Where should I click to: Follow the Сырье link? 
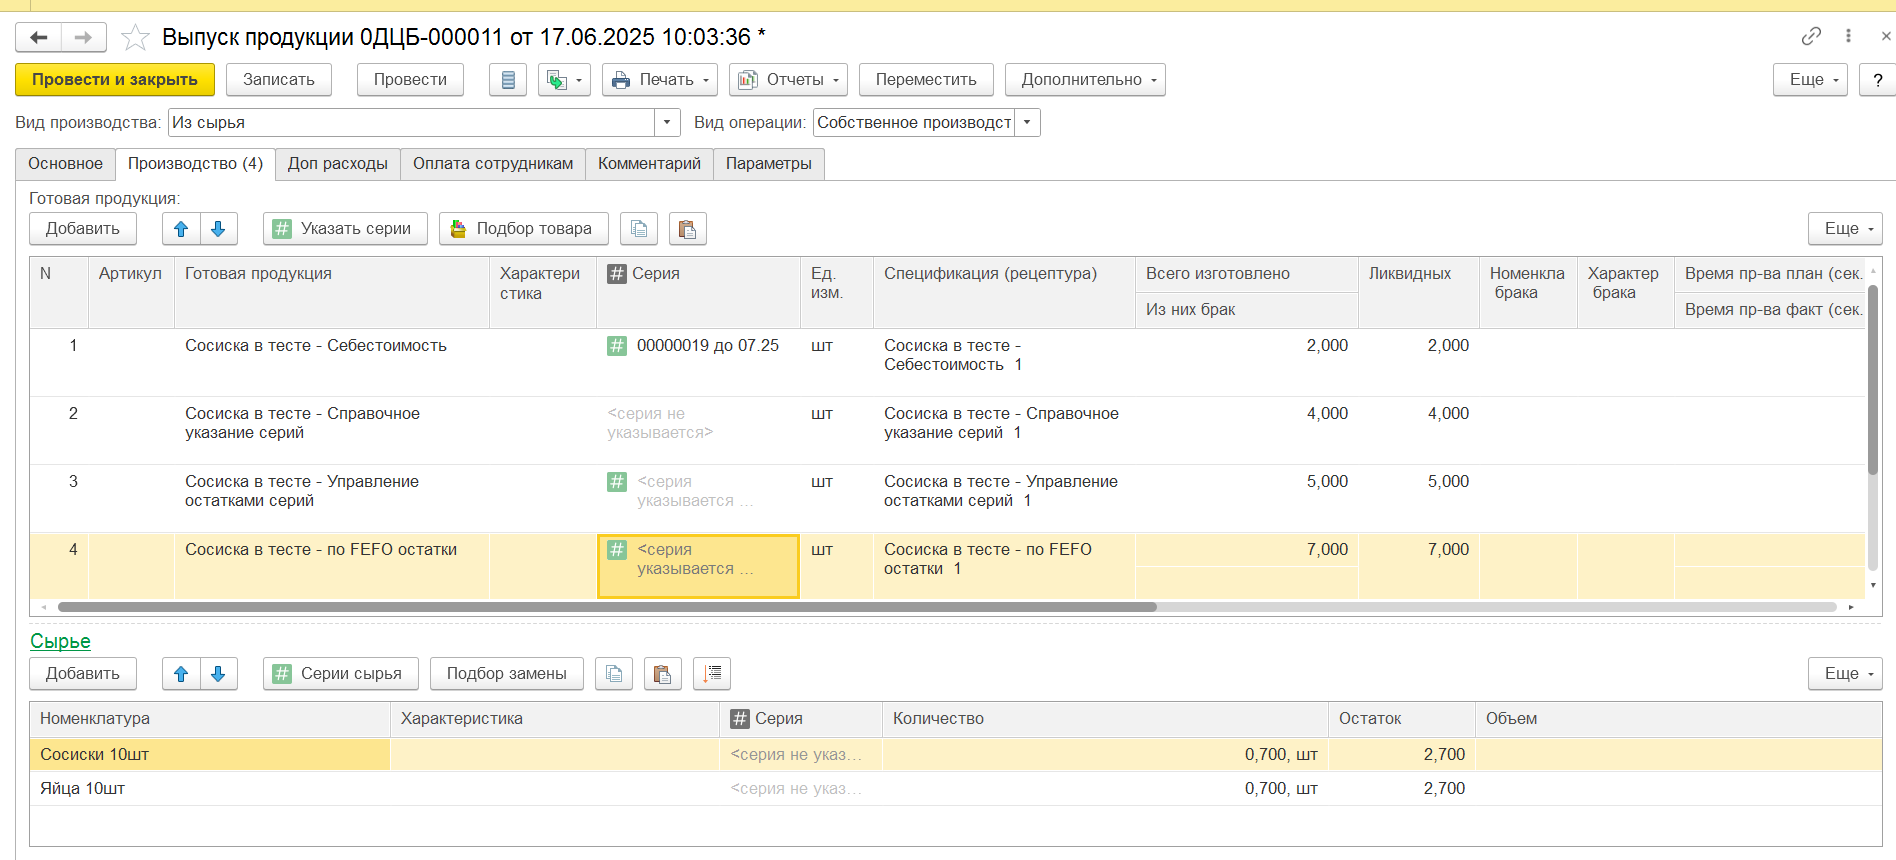(60, 642)
